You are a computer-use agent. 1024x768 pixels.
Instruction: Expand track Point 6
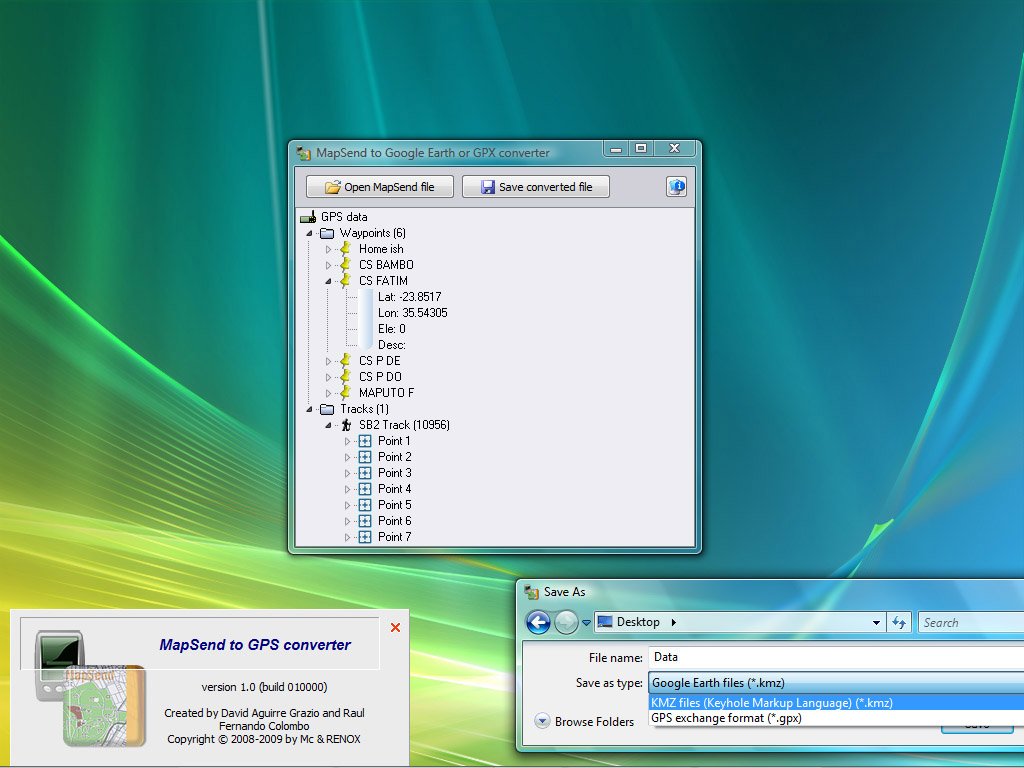347,521
